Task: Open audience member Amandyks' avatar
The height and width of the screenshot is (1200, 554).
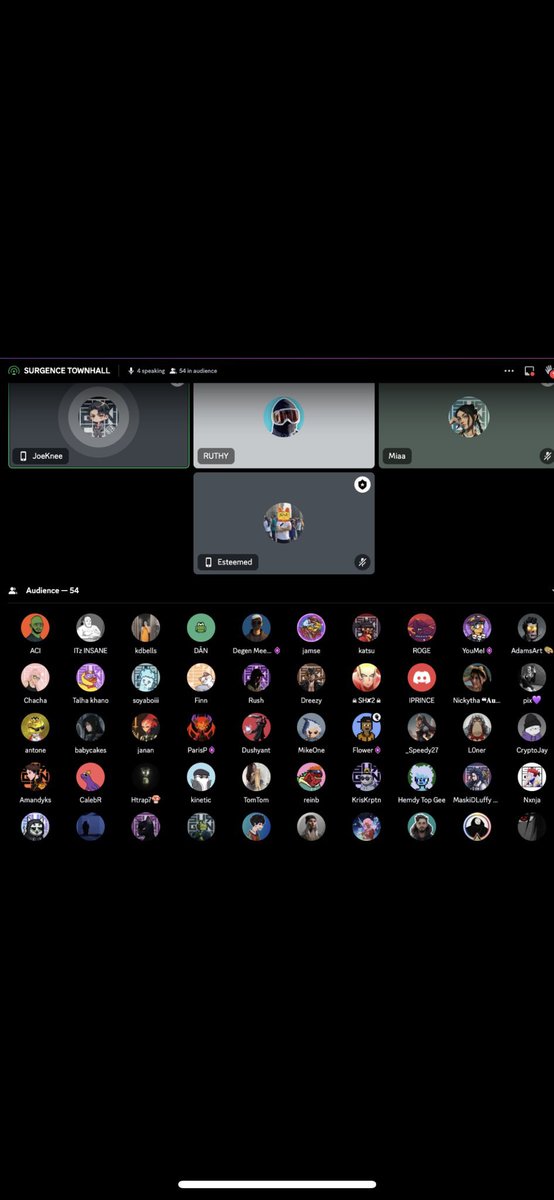Action: tap(35, 777)
